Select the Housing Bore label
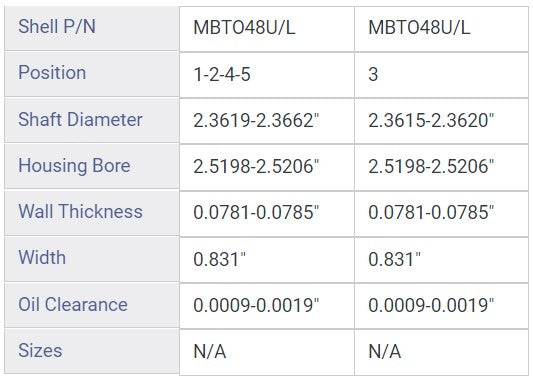The height and width of the screenshot is (382, 533). click(x=92, y=167)
